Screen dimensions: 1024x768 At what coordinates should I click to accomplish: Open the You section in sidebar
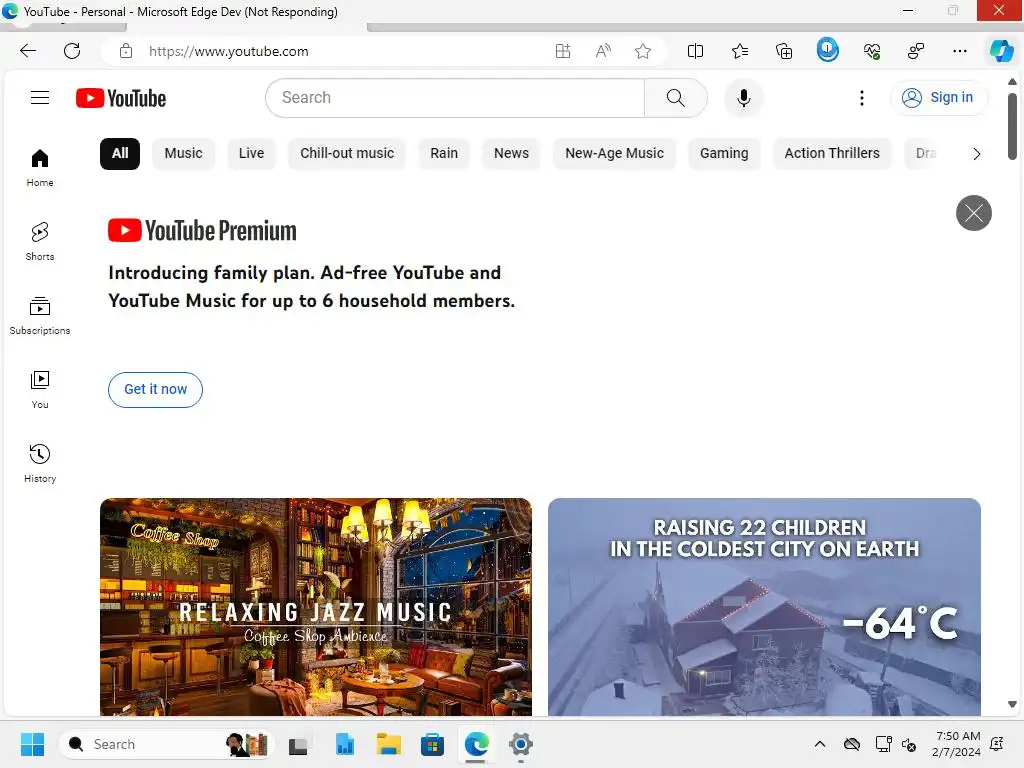[x=40, y=390]
